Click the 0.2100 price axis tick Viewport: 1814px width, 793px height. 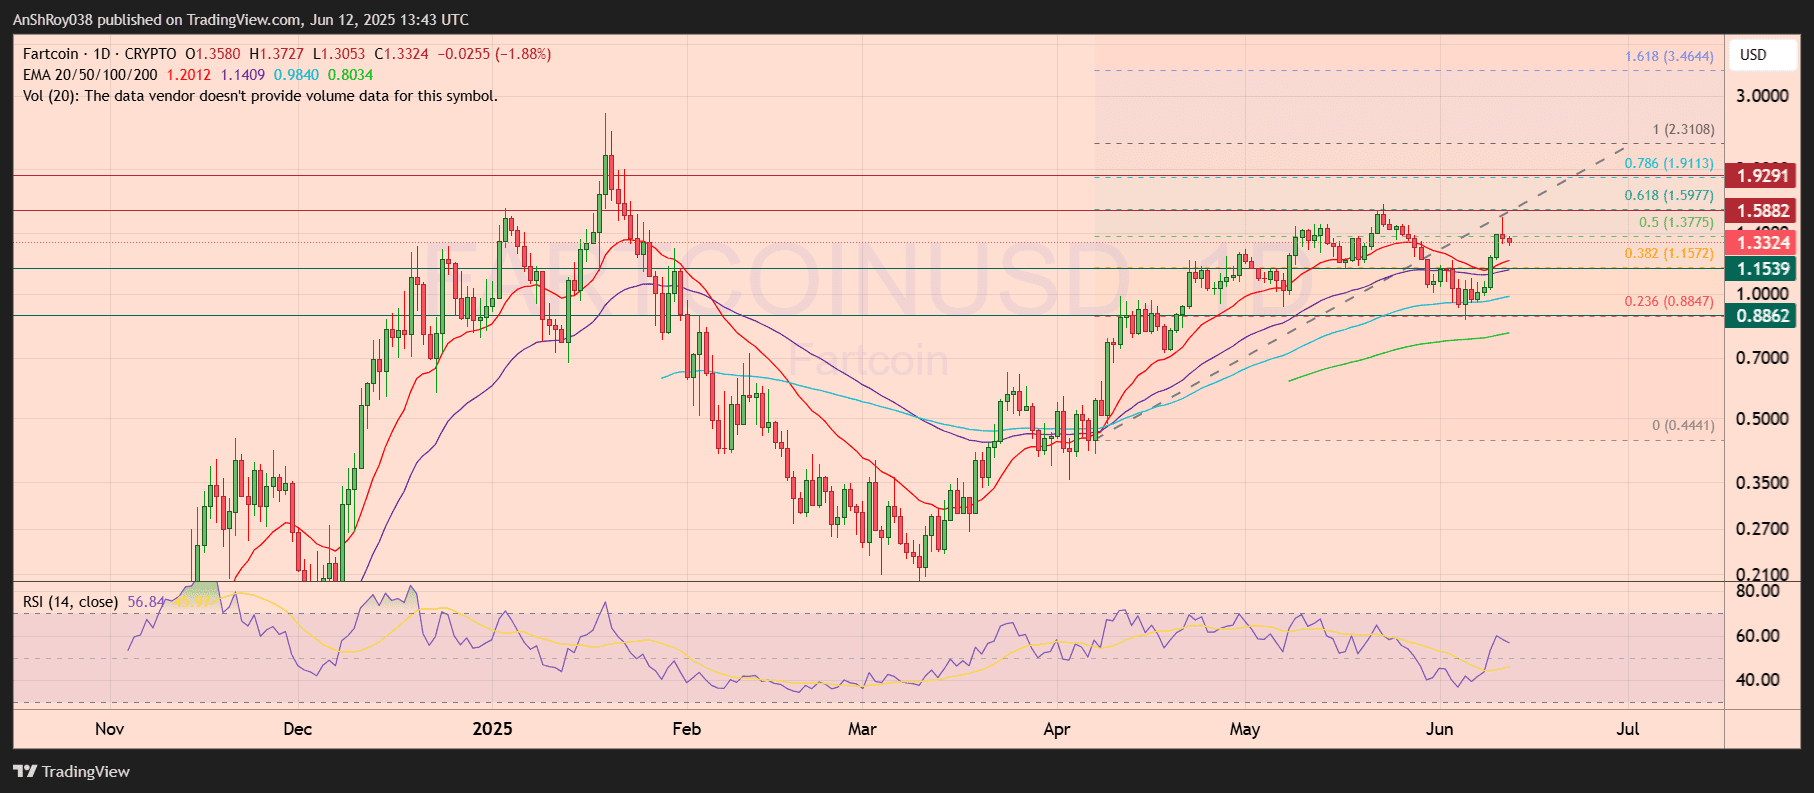[x=1762, y=574]
